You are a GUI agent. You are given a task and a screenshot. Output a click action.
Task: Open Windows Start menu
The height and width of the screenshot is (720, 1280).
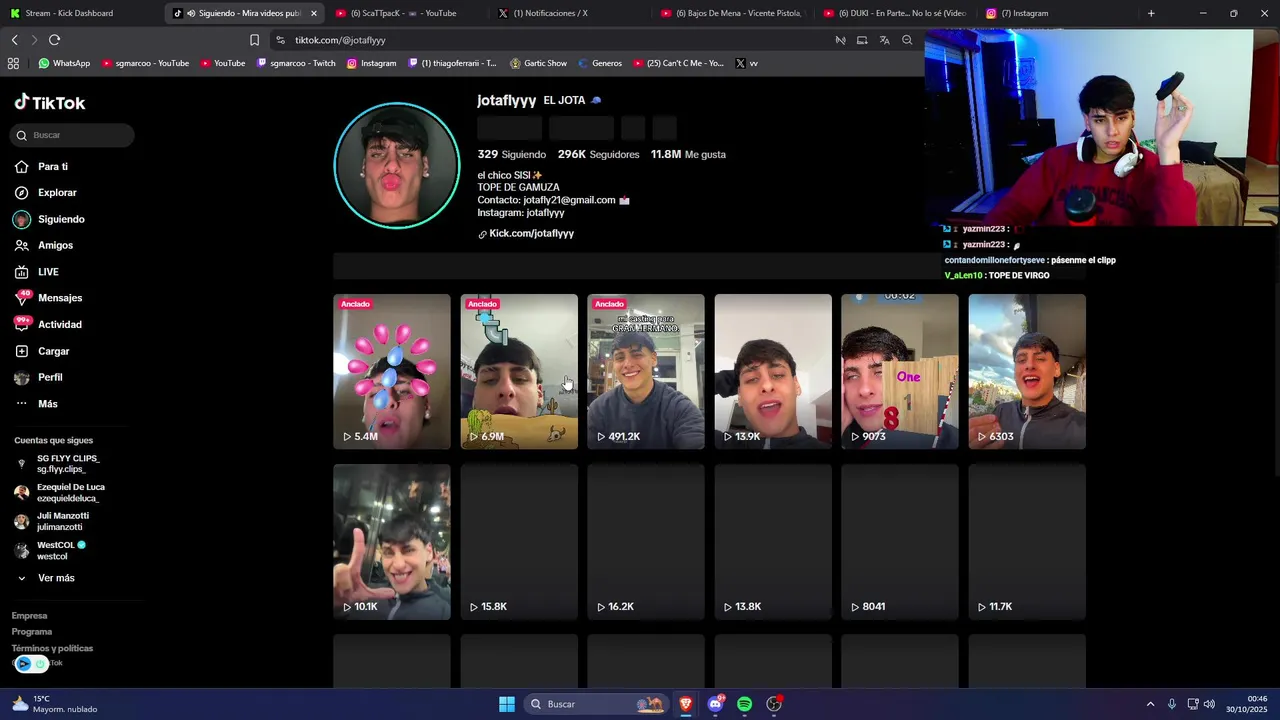507,704
